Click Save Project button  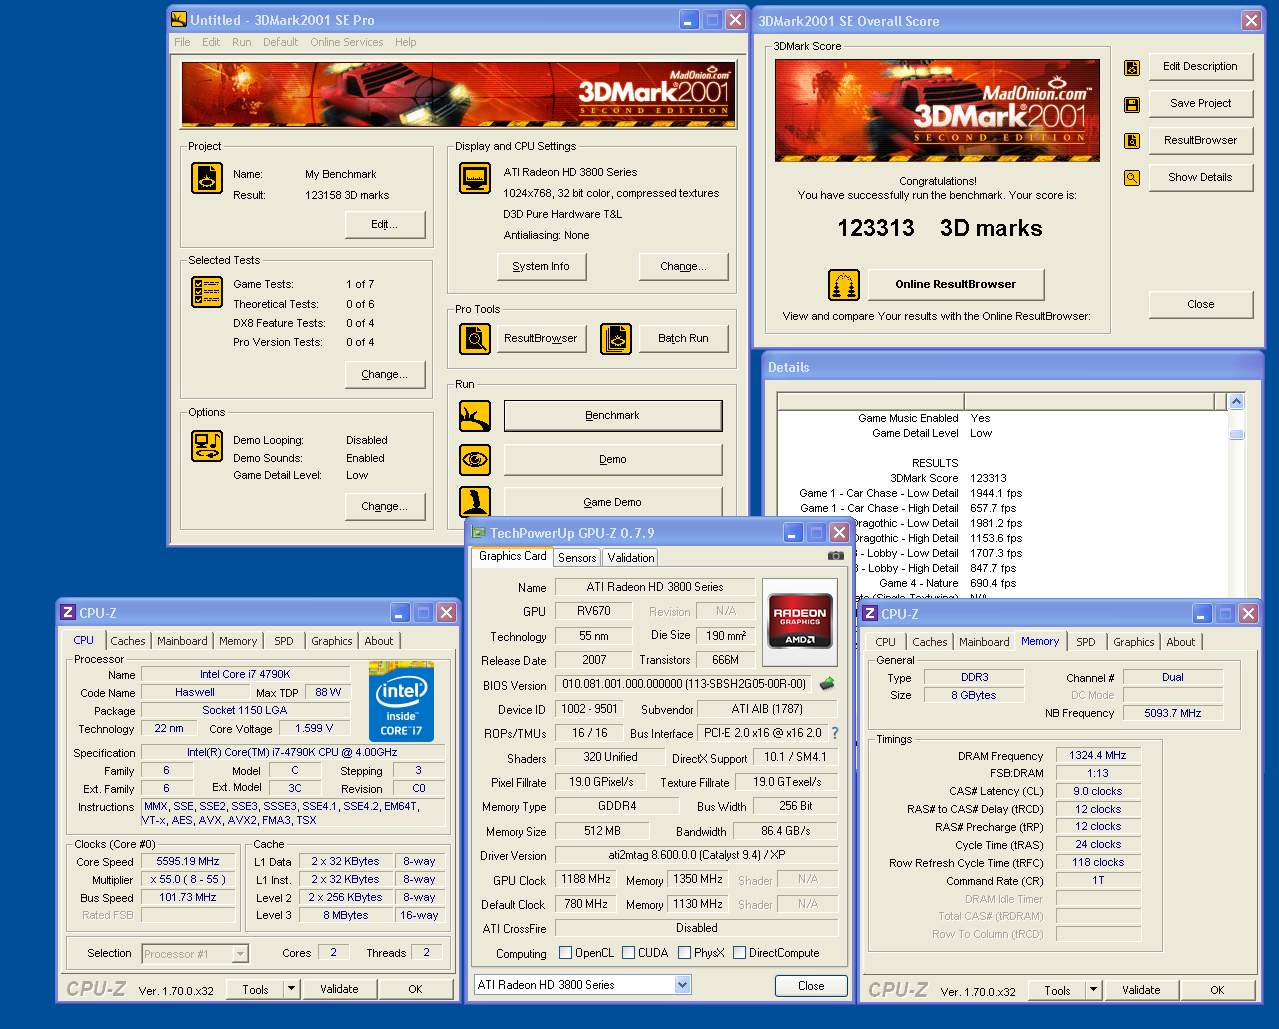tap(1200, 104)
